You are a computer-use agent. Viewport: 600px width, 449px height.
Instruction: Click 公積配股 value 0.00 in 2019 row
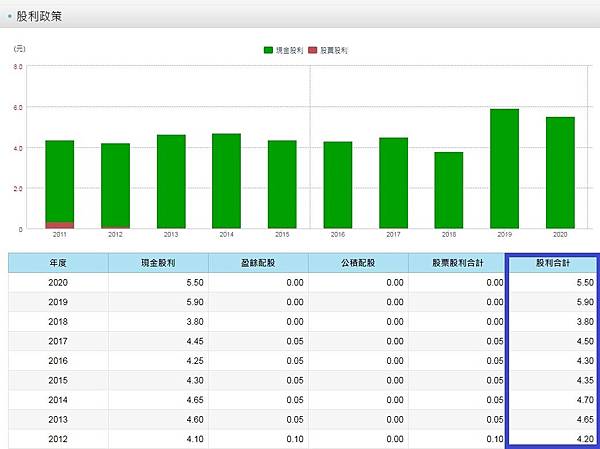click(x=395, y=302)
